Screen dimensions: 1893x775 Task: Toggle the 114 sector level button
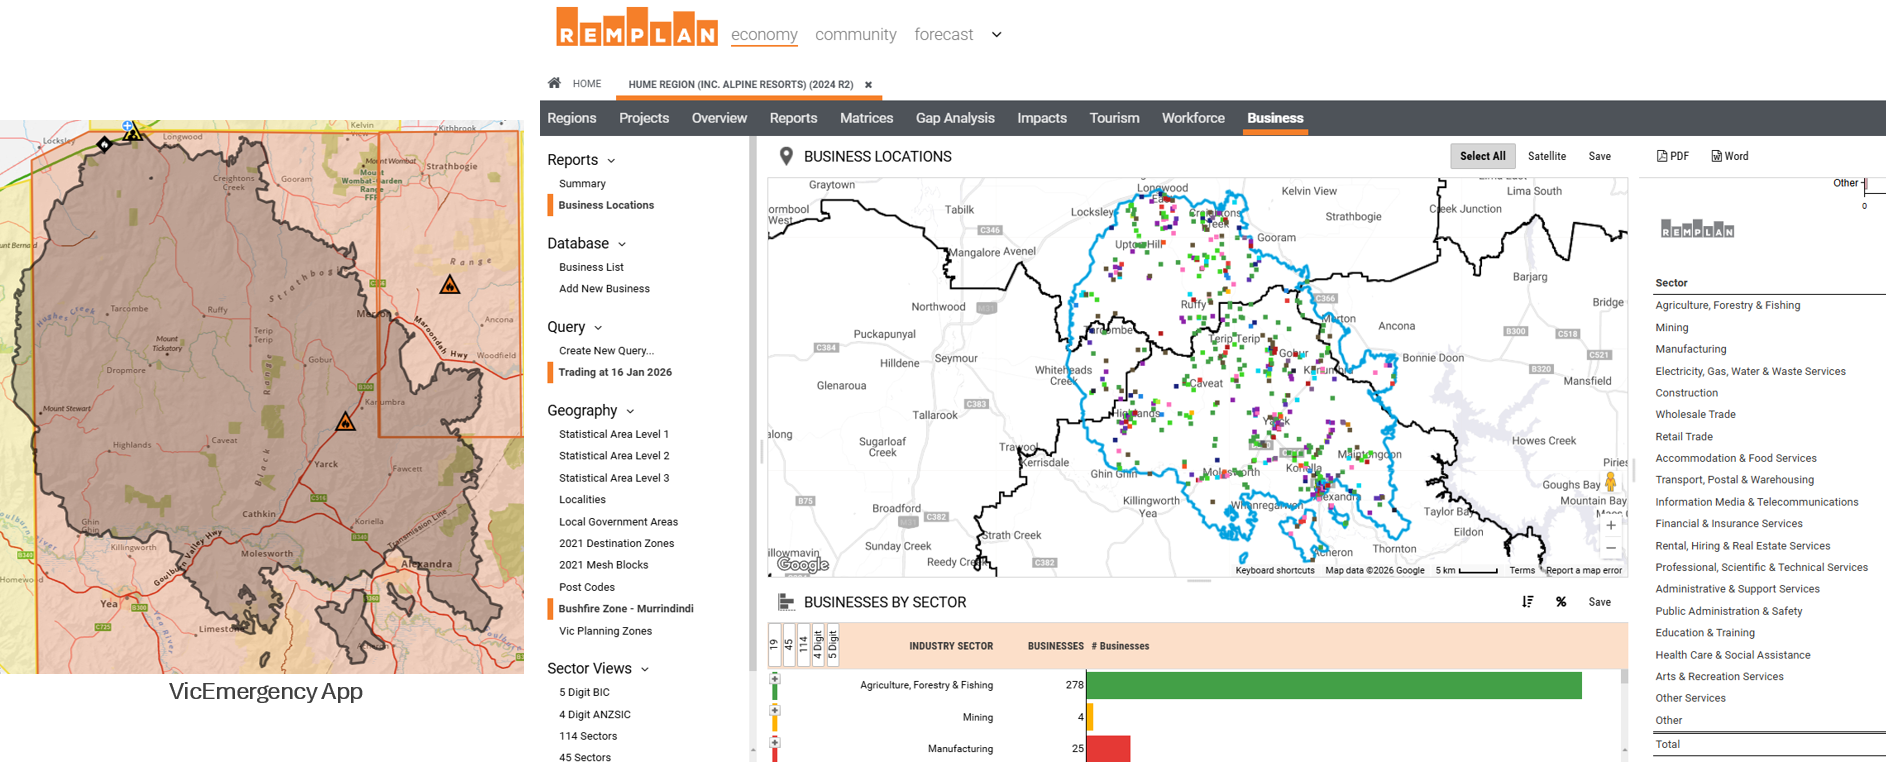tap(803, 645)
